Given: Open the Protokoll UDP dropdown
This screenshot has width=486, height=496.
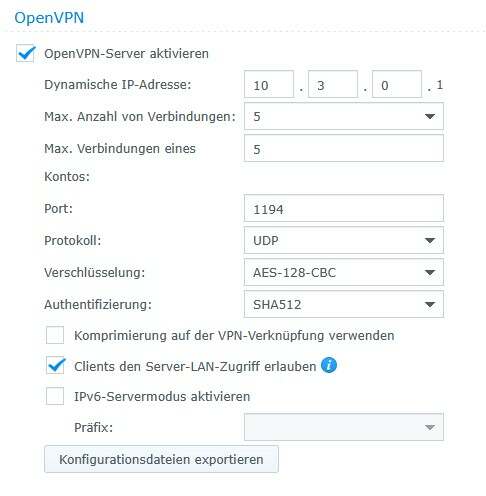Looking at the screenshot, I should pyautogui.click(x=344, y=240).
